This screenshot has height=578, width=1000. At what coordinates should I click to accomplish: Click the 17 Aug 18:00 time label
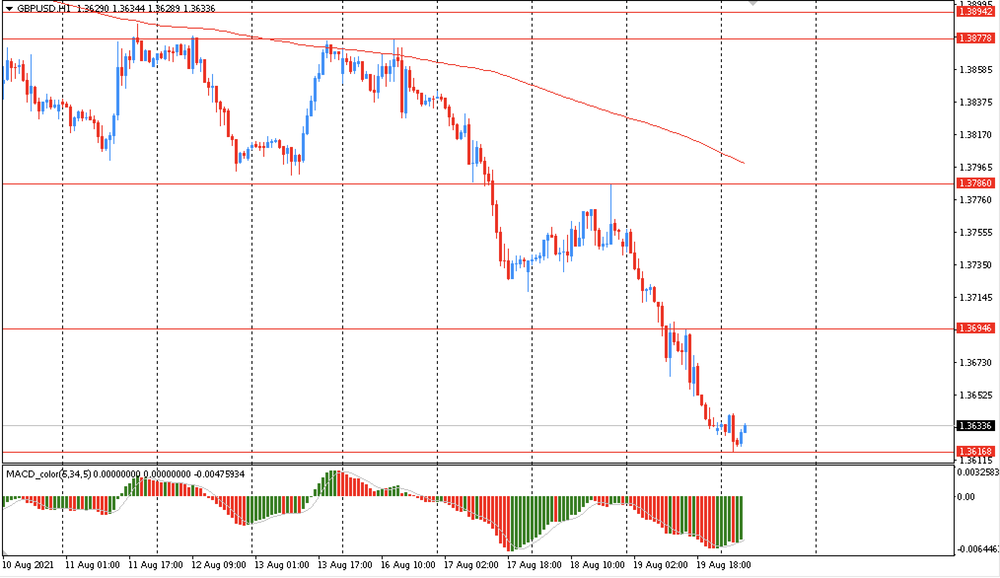(x=534, y=565)
